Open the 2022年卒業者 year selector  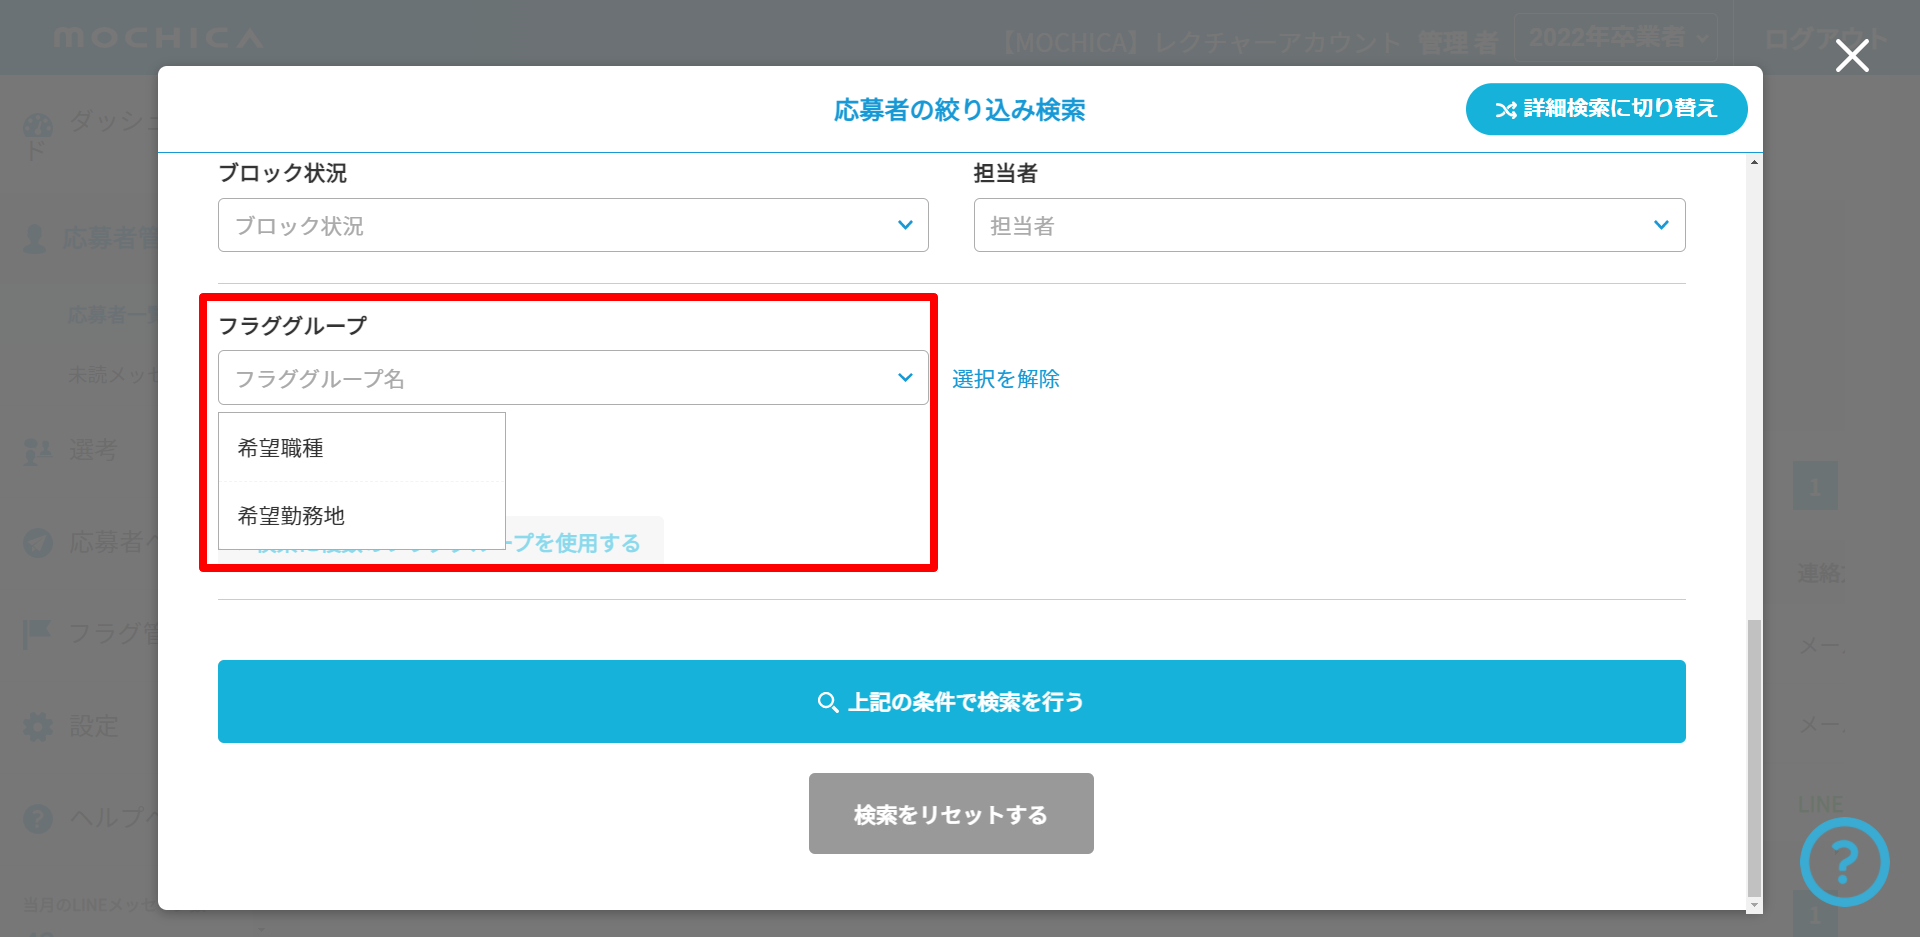[1617, 38]
